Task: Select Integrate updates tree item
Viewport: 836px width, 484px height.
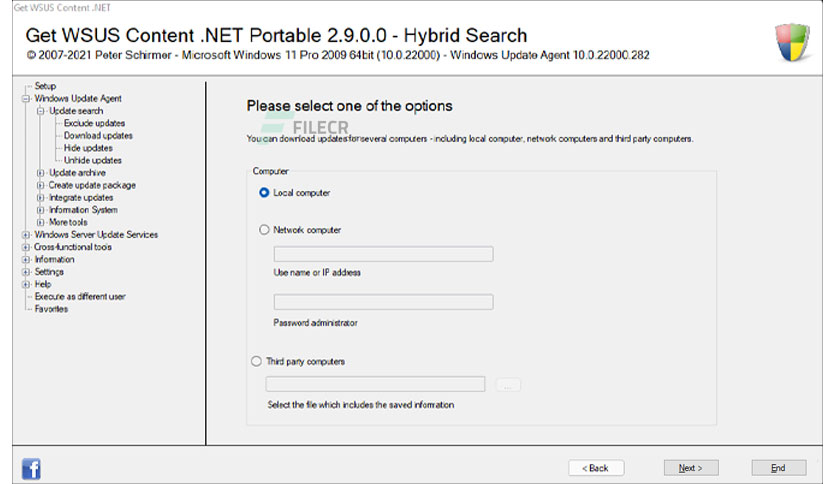Action: pos(81,197)
